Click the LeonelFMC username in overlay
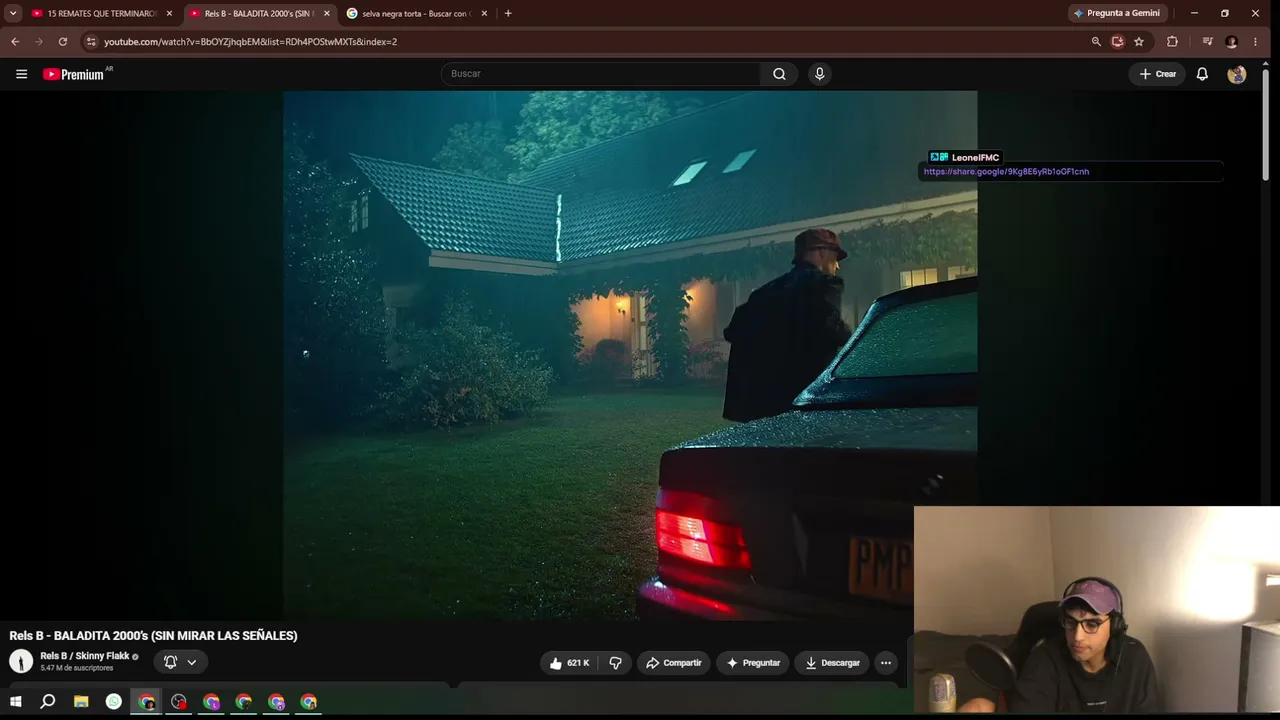This screenshot has height=720, width=1280. click(x=975, y=157)
